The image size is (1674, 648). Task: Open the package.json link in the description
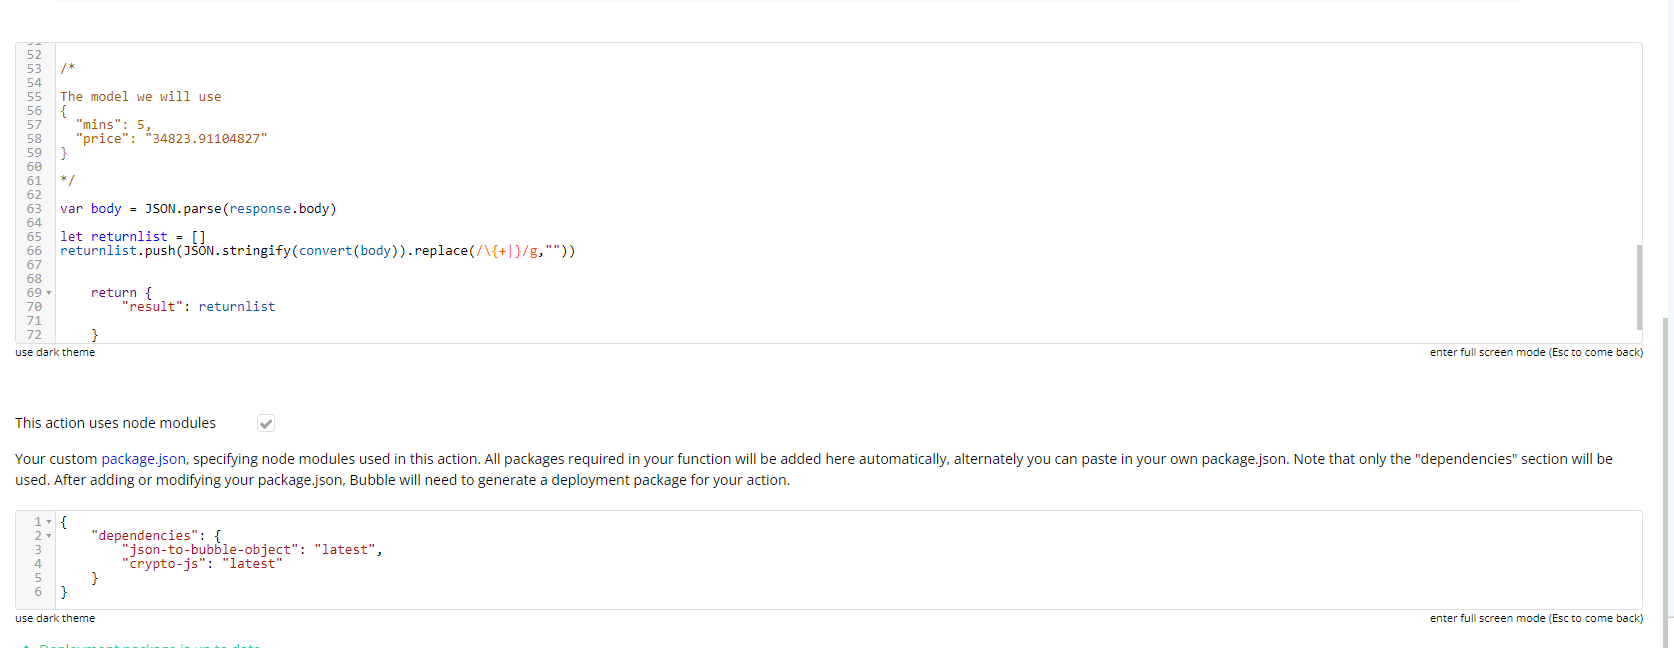coord(143,459)
